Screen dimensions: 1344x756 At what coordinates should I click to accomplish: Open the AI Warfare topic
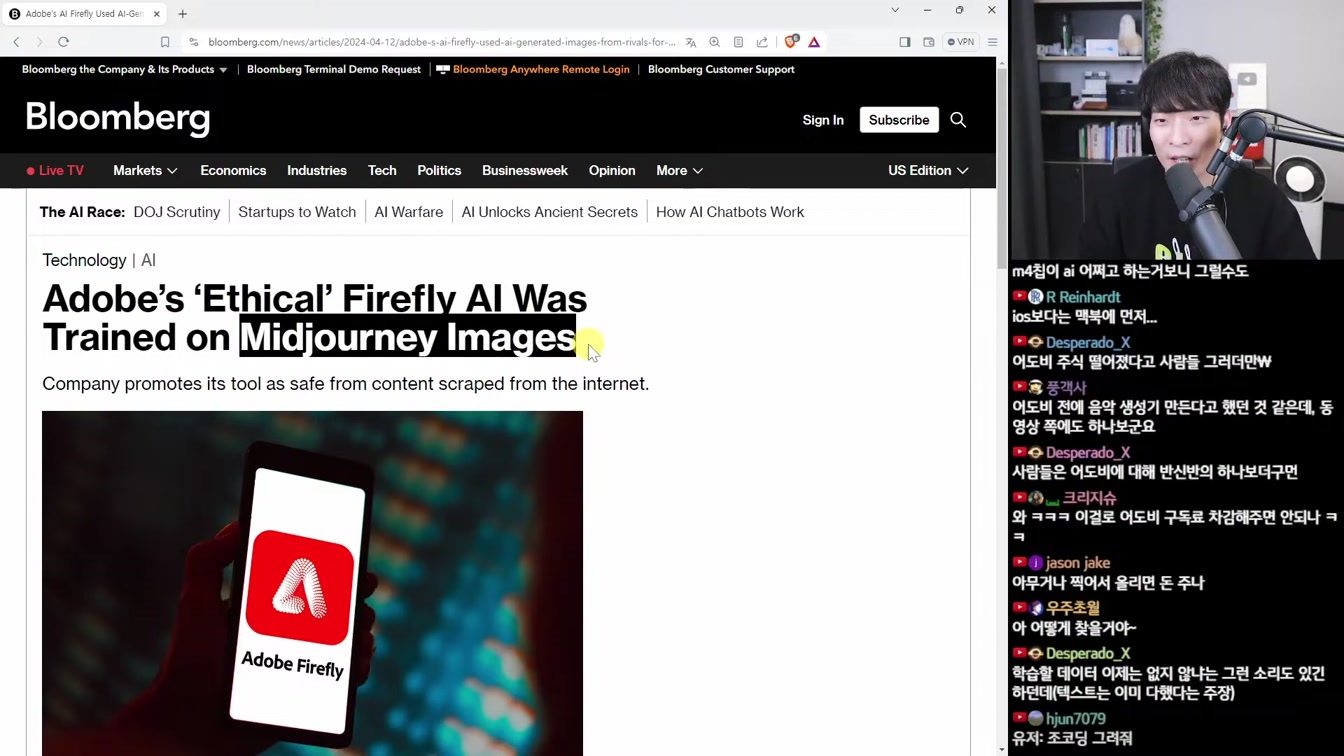click(409, 212)
